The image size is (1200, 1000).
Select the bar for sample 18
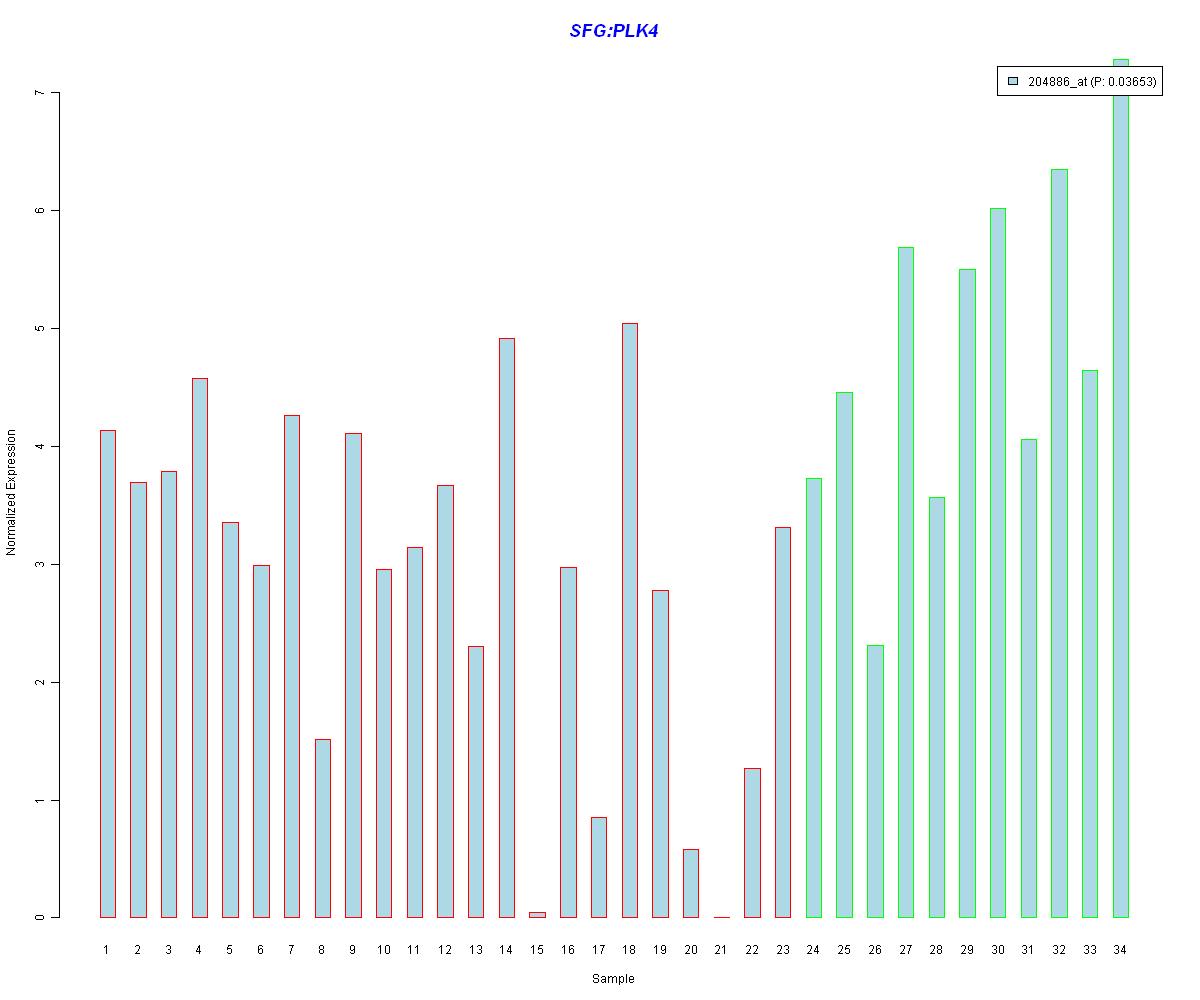(x=629, y=620)
